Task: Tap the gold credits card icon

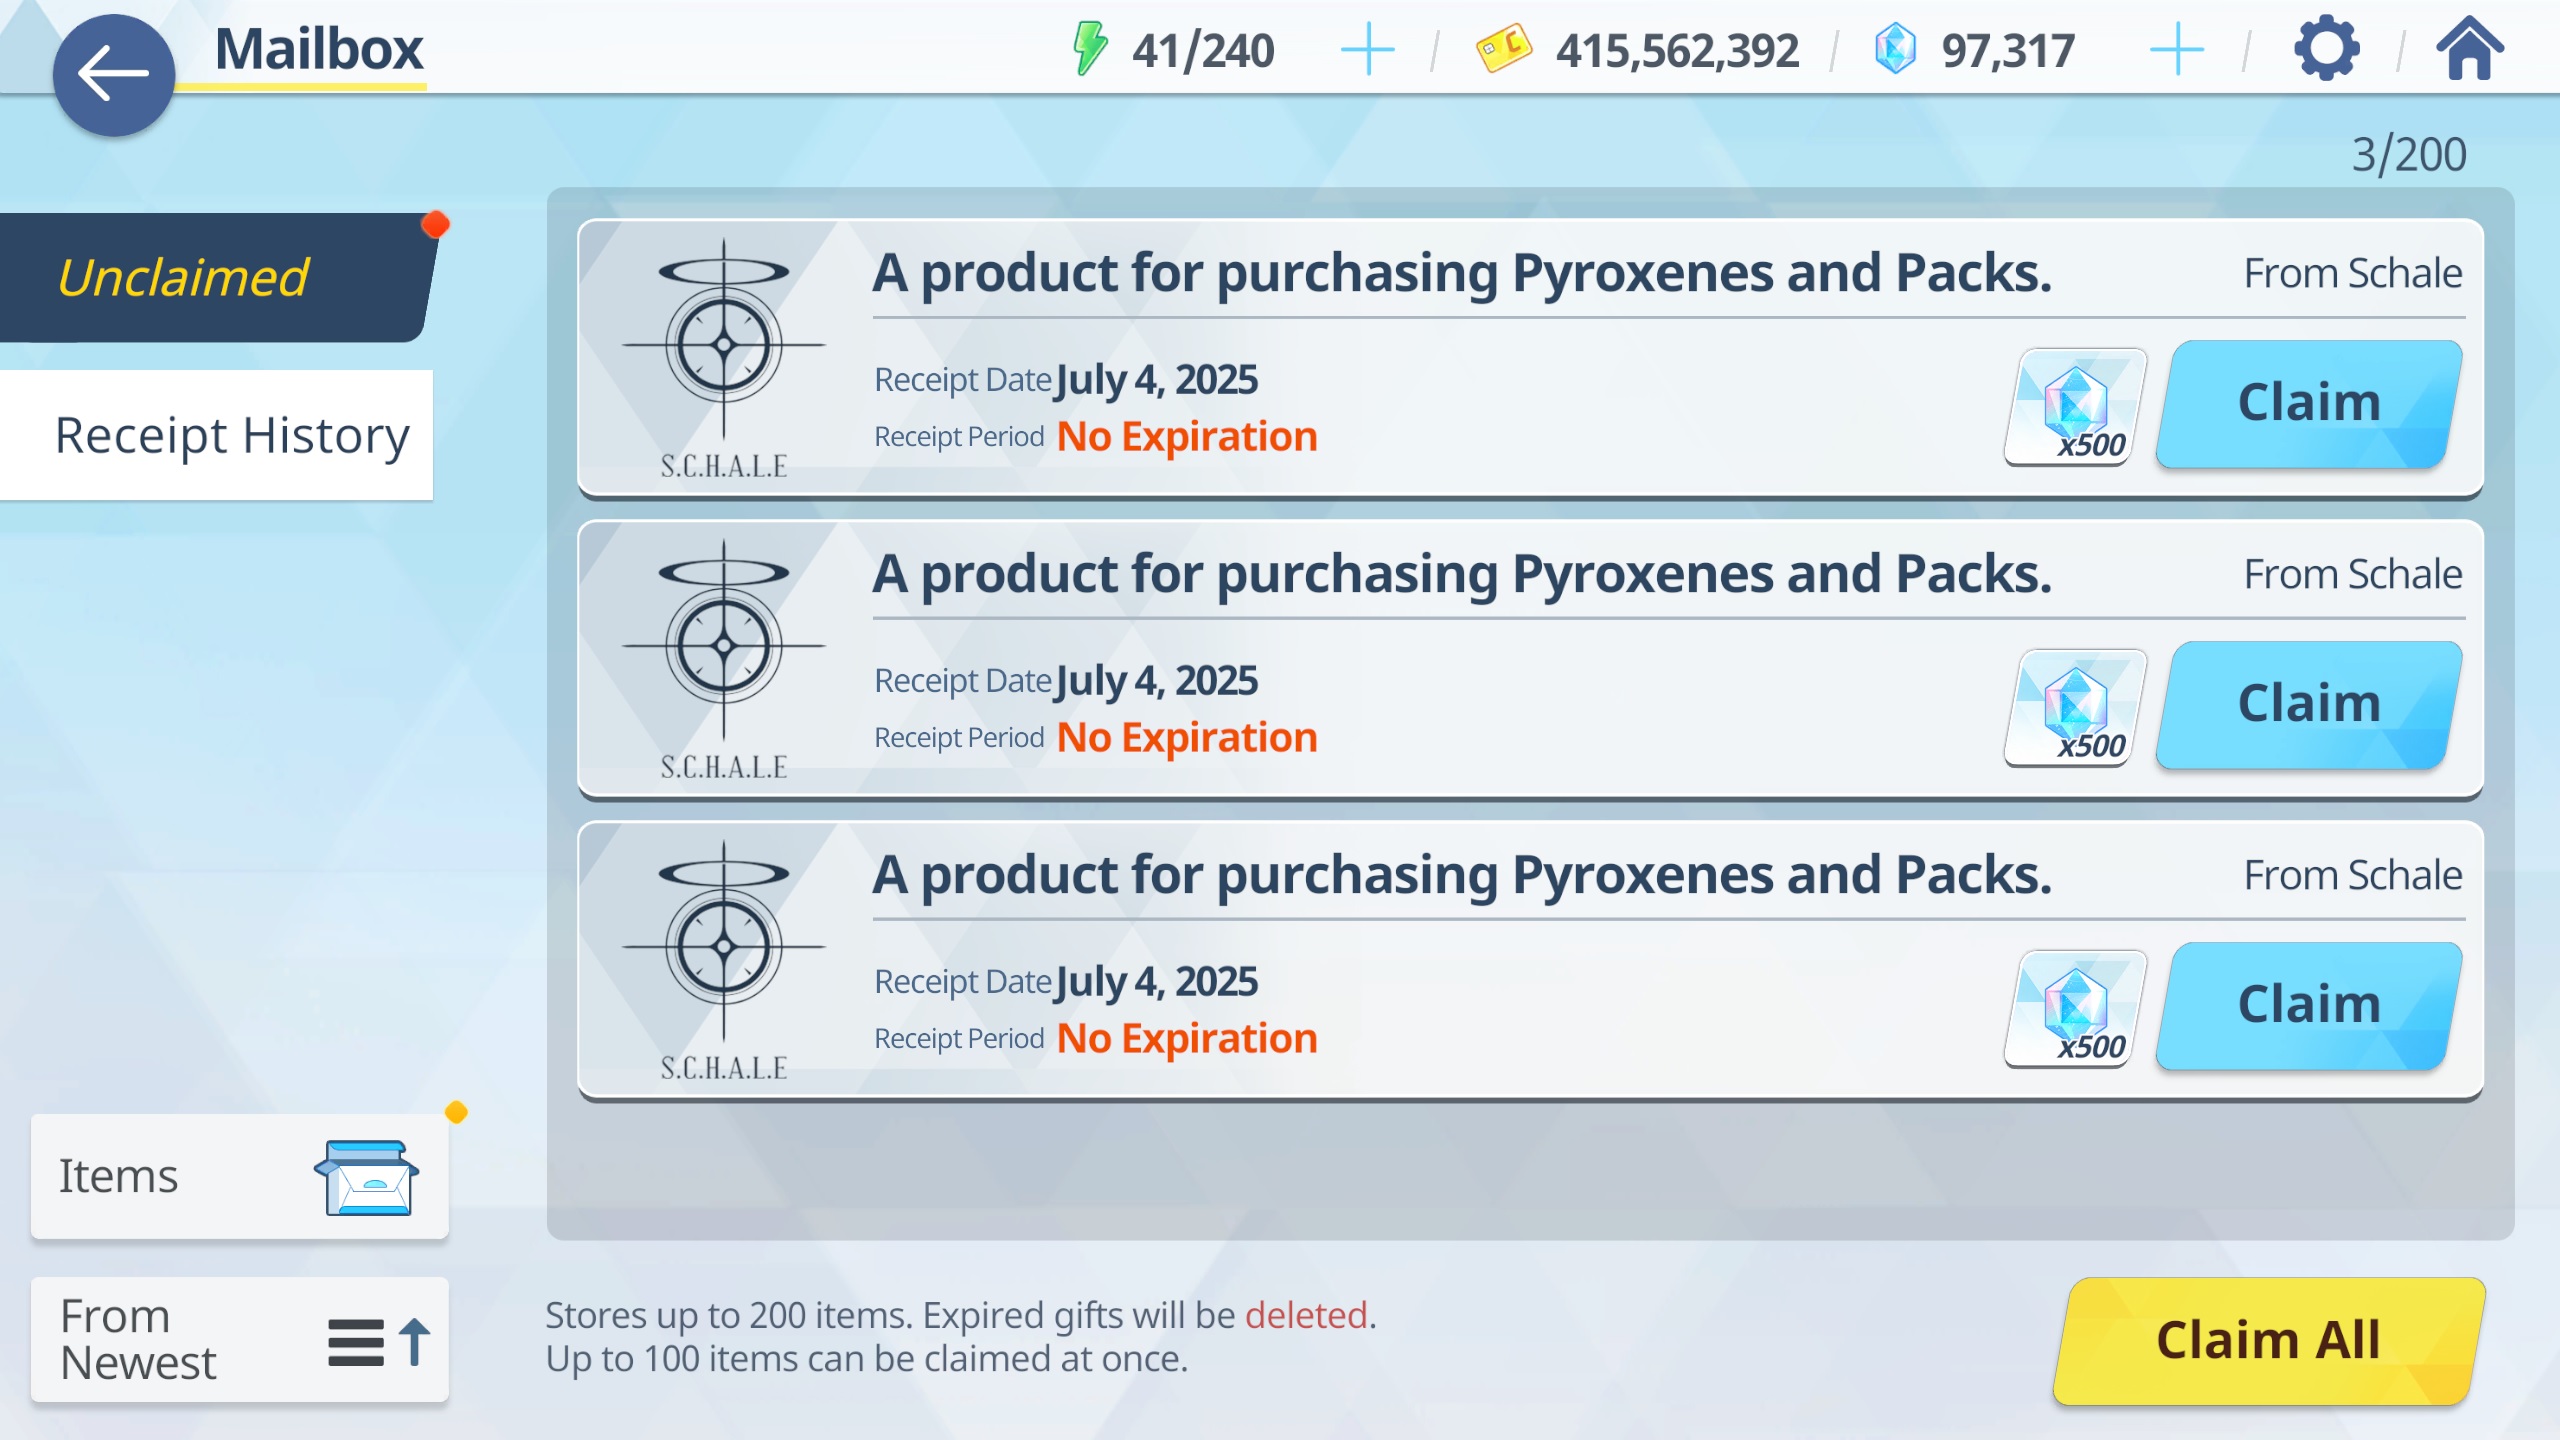Action: (1503, 48)
